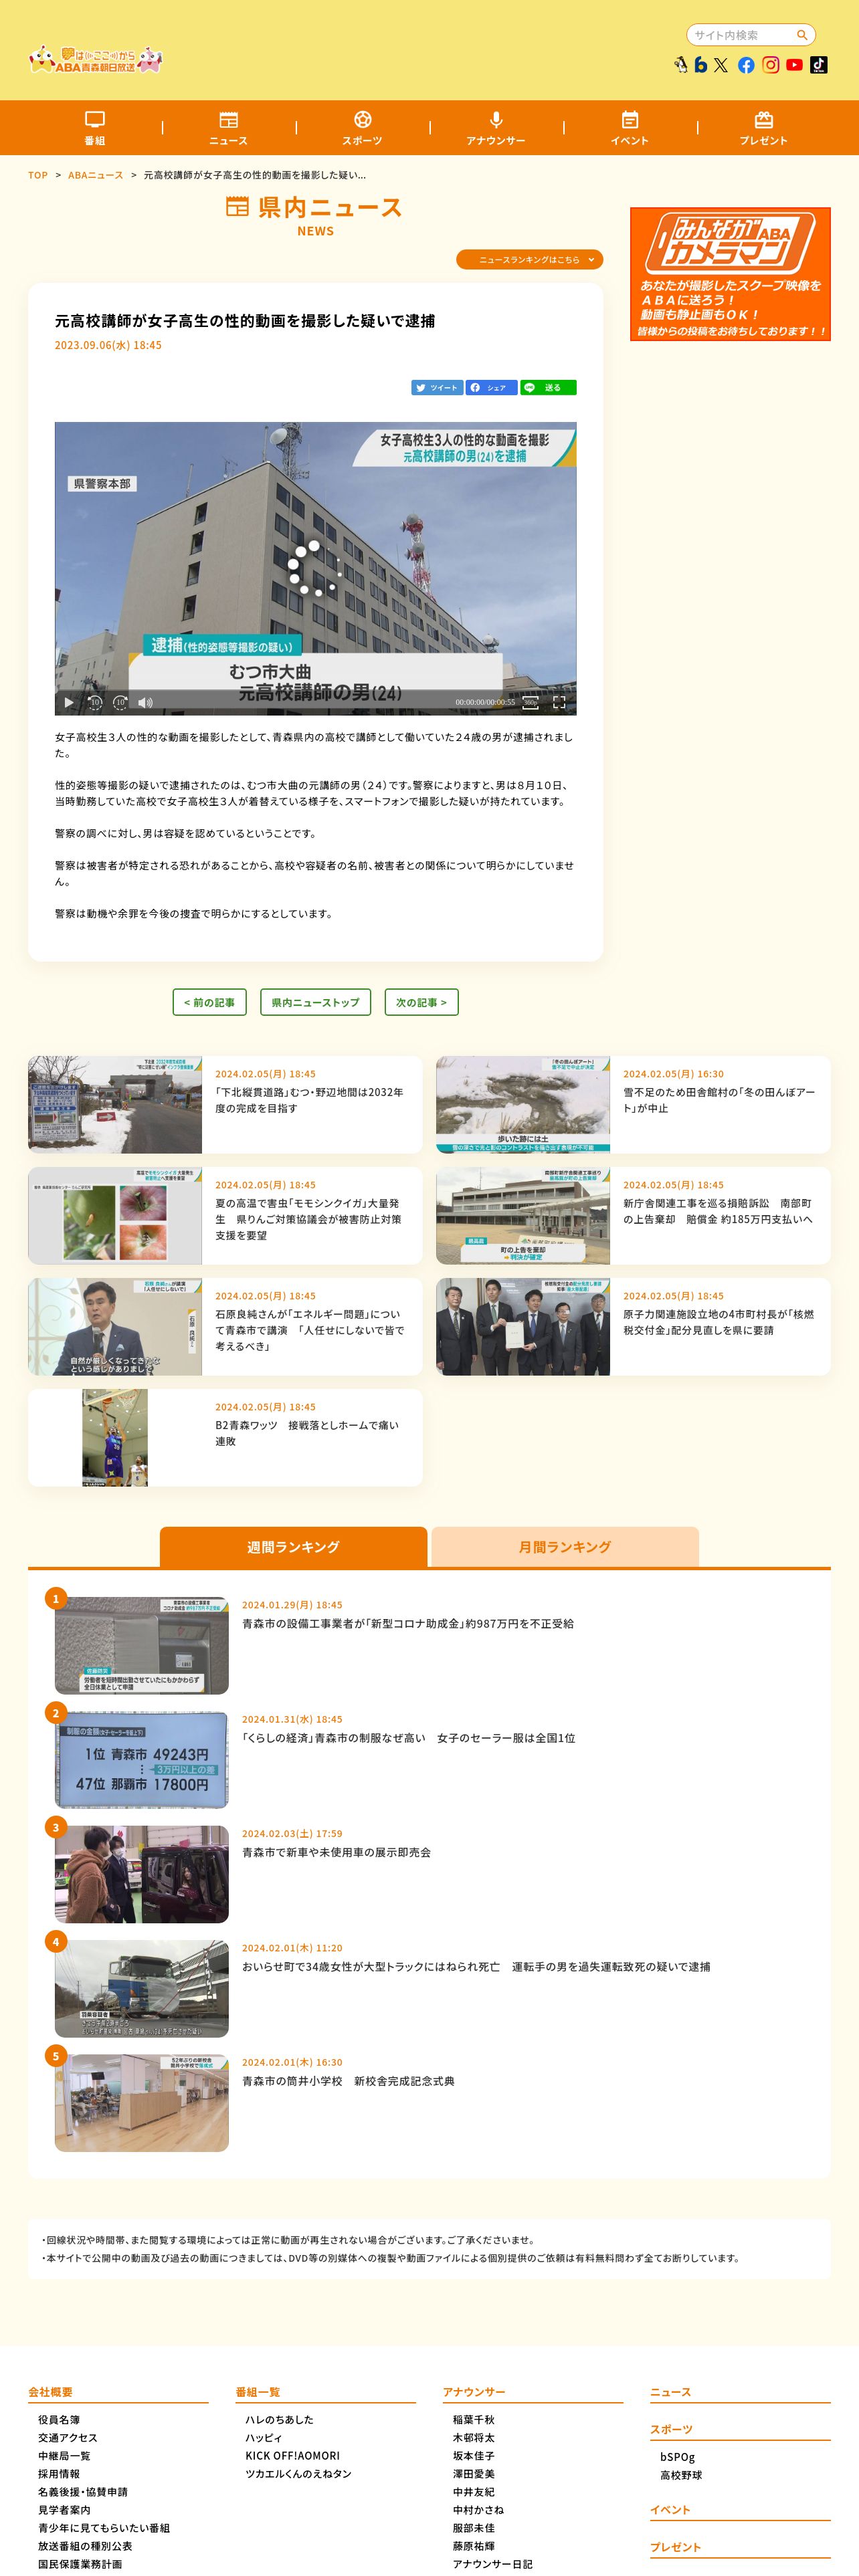
Task: Open footer プレゼント heading
Action: (x=675, y=2546)
